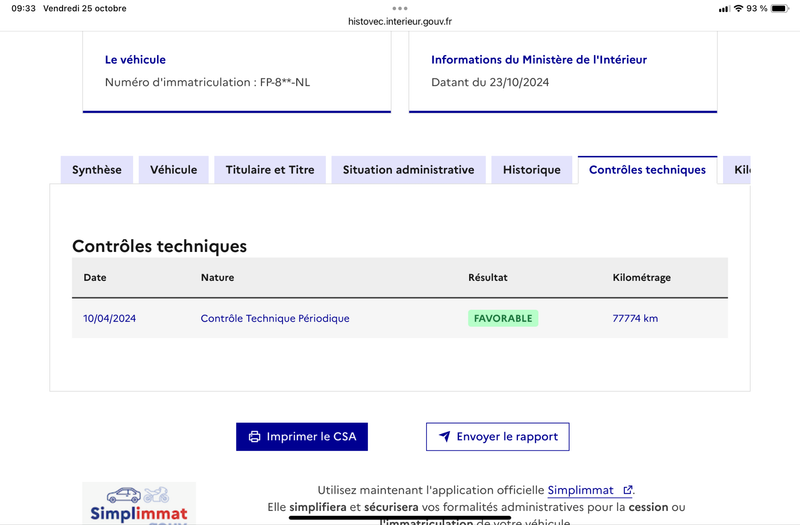Click the printer icon on Imprimer button
The height and width of the screenshot is (525, 800).
coord(254,437)
